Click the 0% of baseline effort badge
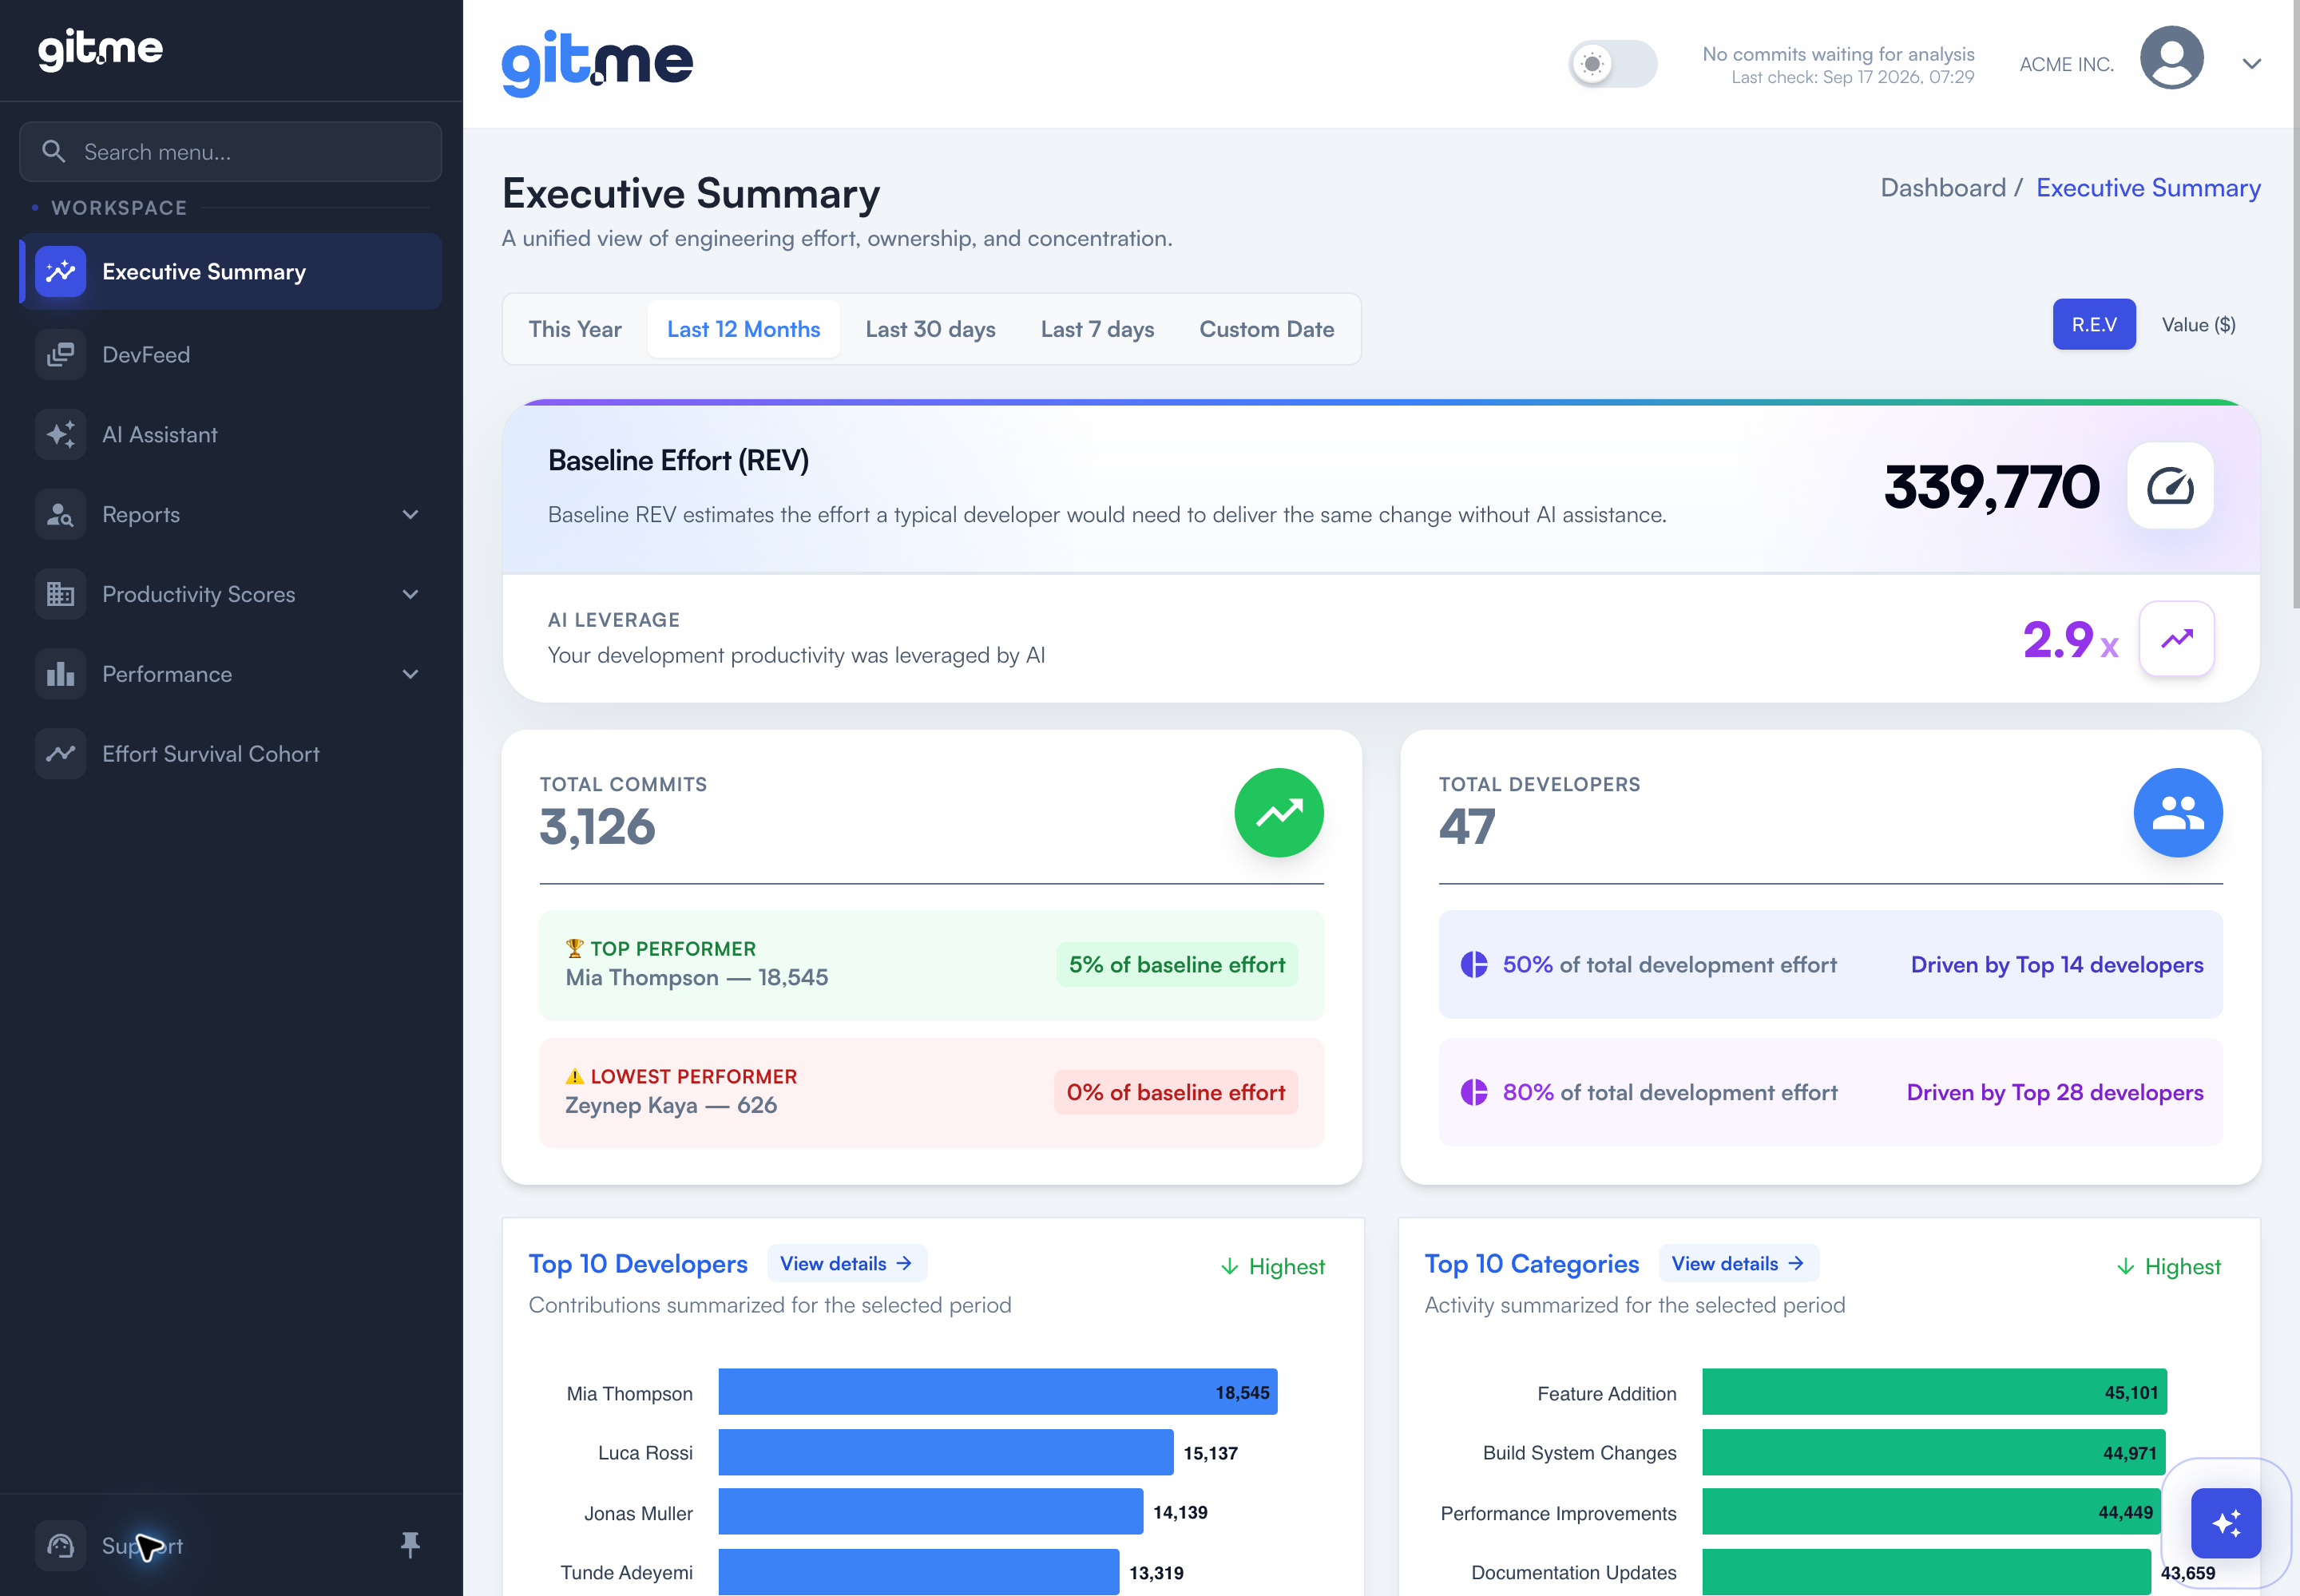The height and width of the screenshot is (1596, 2300). 1176,1093
